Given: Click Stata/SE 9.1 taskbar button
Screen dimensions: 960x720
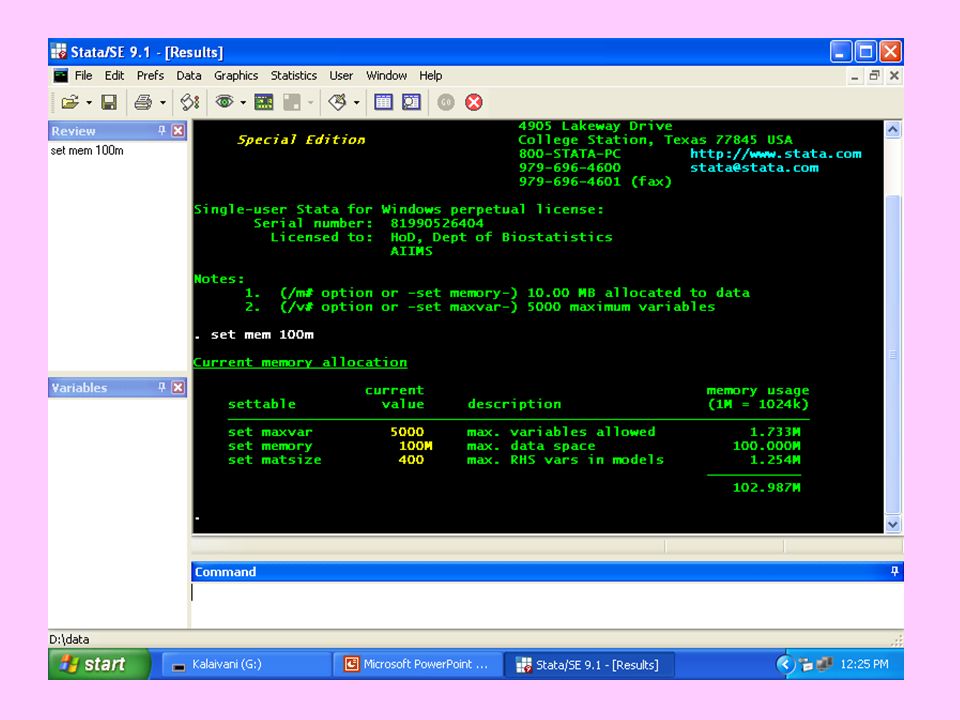Looking at the screenshot, I should (x=588, y=664).
